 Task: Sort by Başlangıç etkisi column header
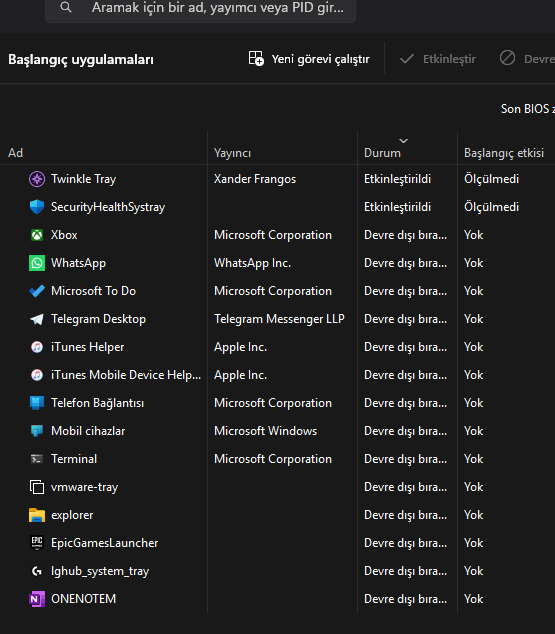[x=504, y=153]
